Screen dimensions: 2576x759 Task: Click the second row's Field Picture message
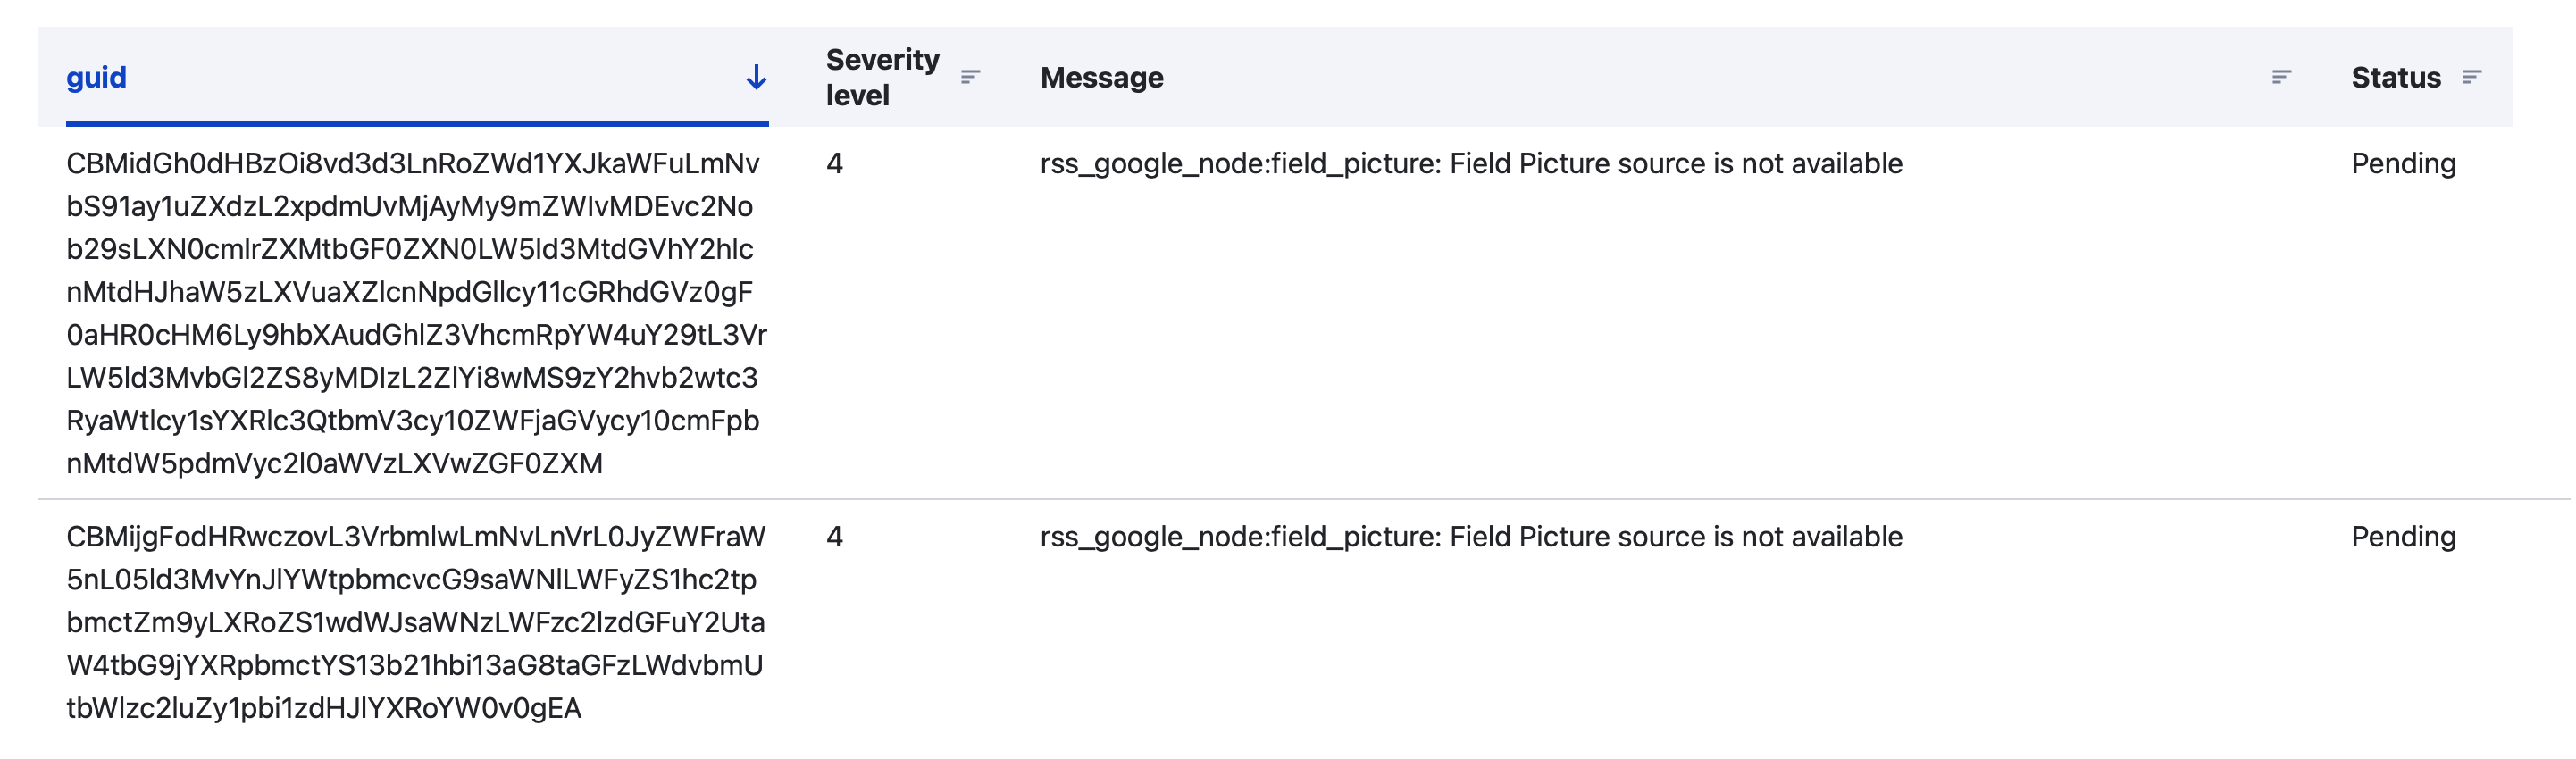(x=1470, y=536)
